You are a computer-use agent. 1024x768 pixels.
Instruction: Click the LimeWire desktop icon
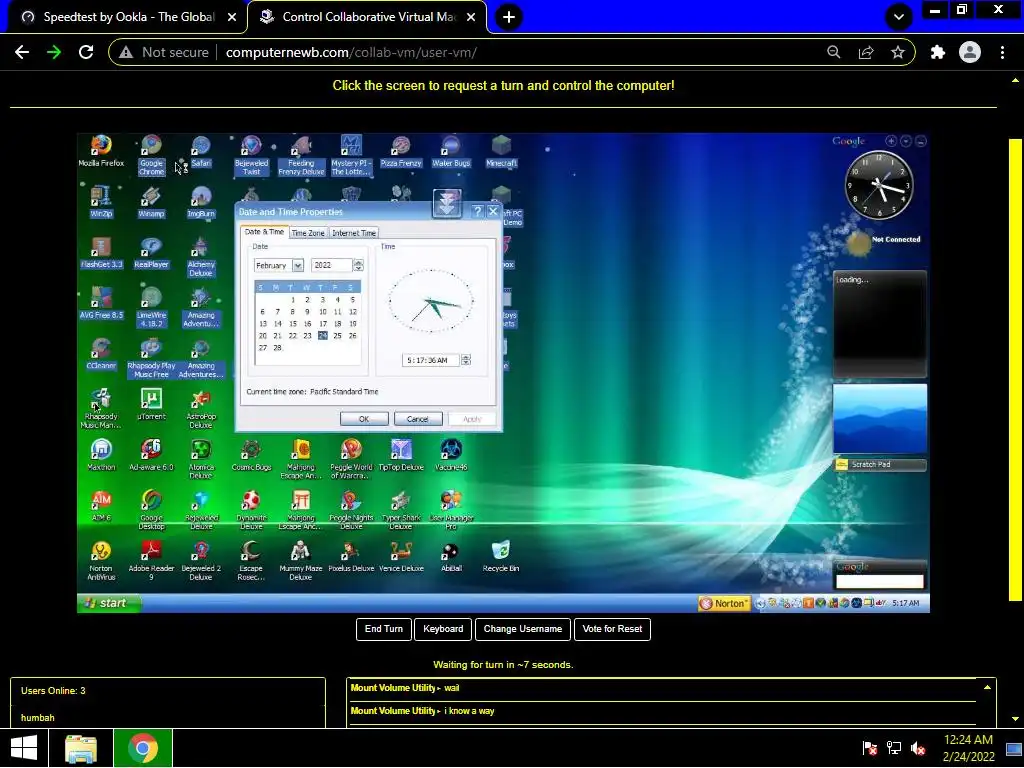pyautogui.click(x=151, y=307)
